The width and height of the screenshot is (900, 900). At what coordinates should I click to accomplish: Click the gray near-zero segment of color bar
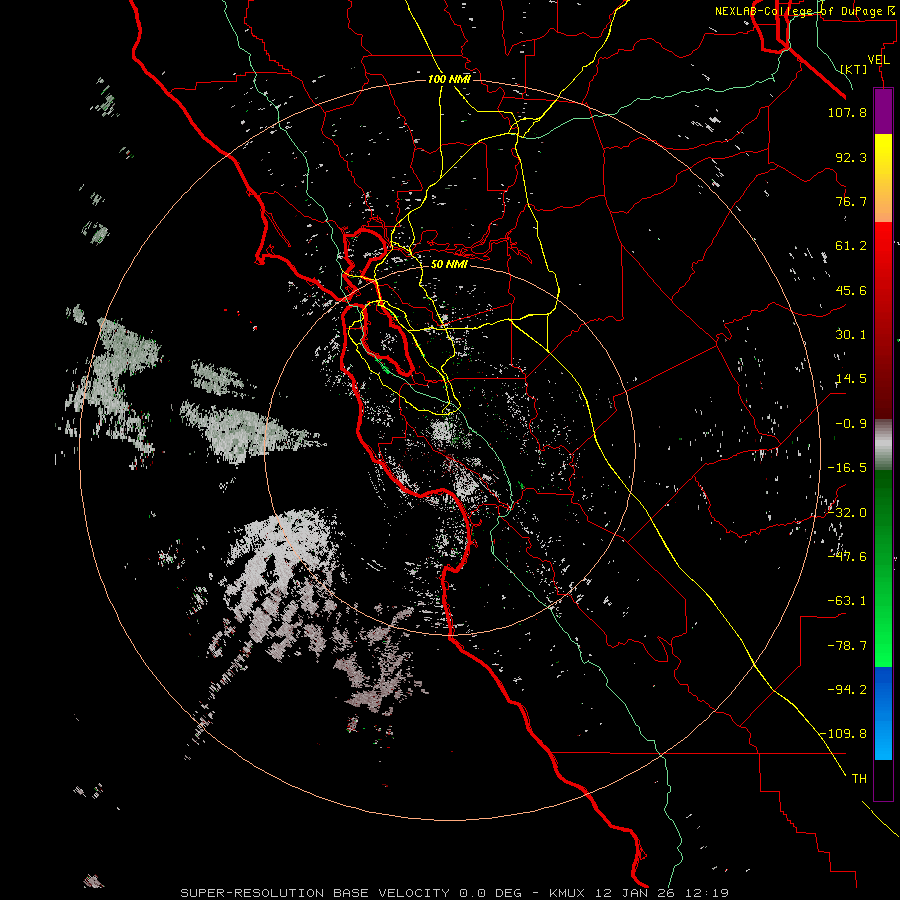883,444
